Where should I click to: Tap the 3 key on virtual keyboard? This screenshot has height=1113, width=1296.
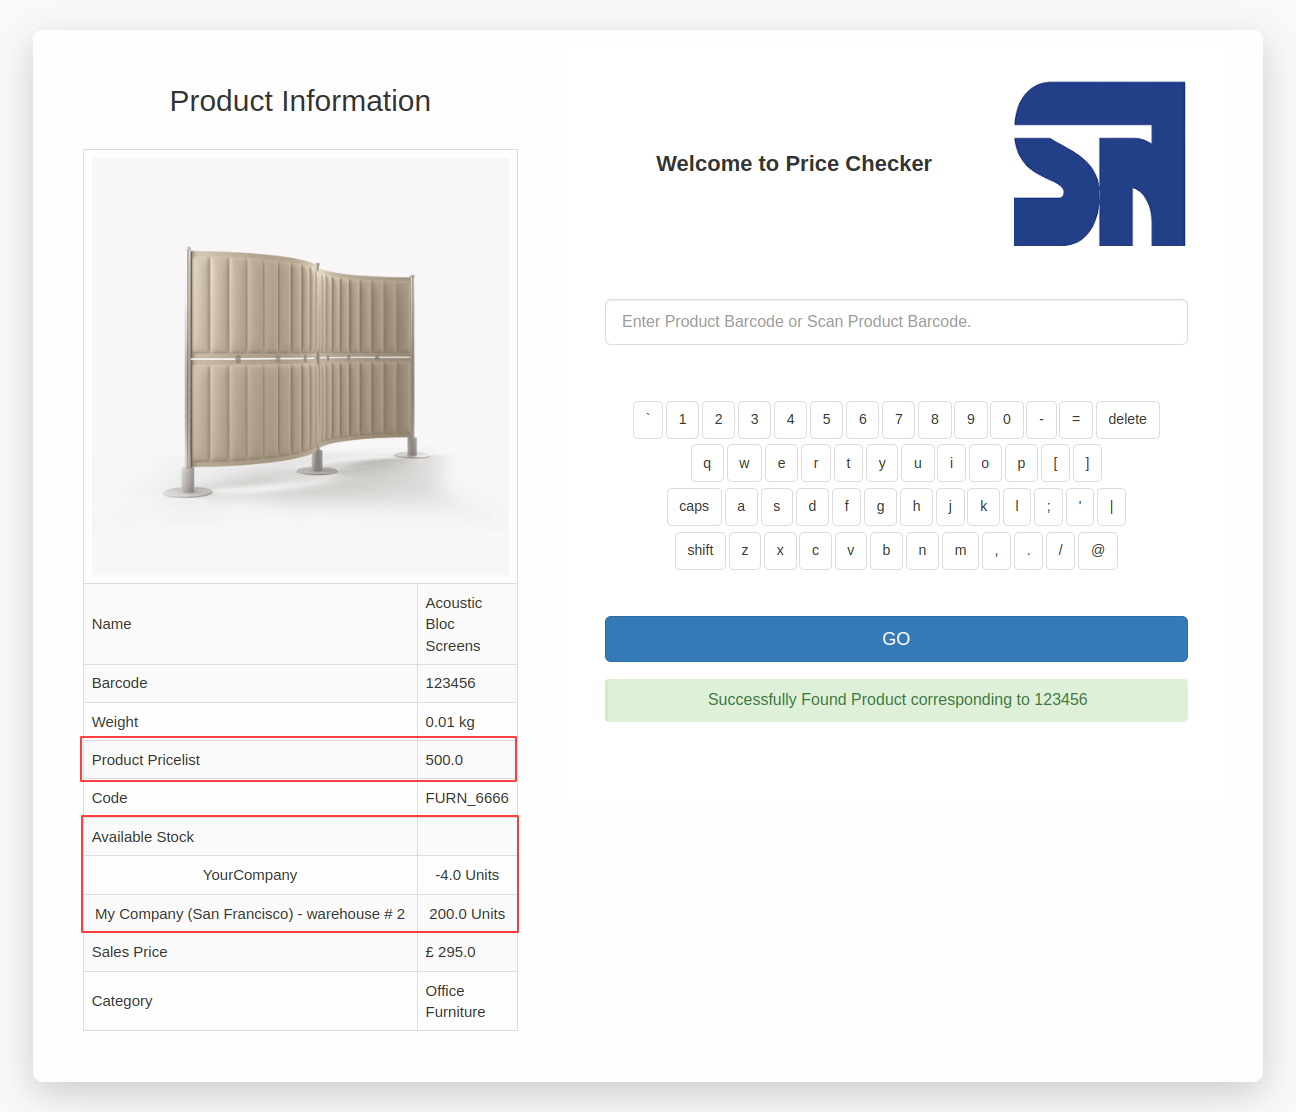pos(754,420)
